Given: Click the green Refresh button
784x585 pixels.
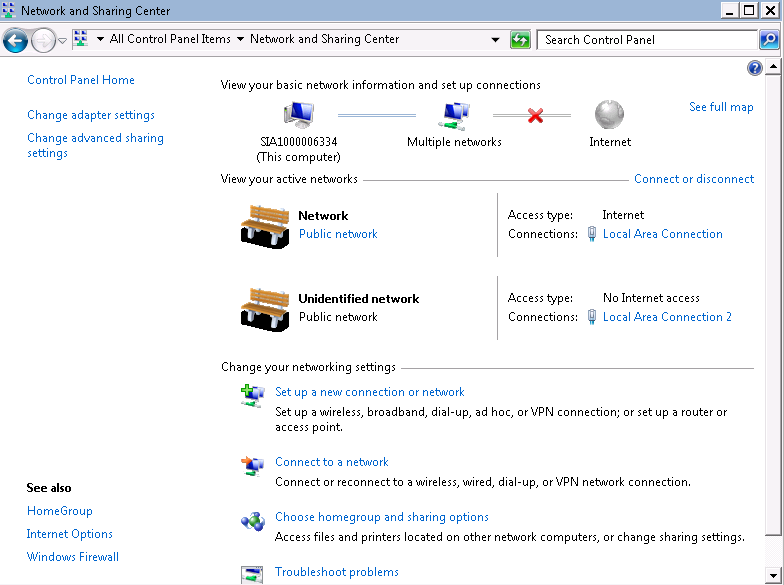Looking at the screenshot, I should [520, 40].
